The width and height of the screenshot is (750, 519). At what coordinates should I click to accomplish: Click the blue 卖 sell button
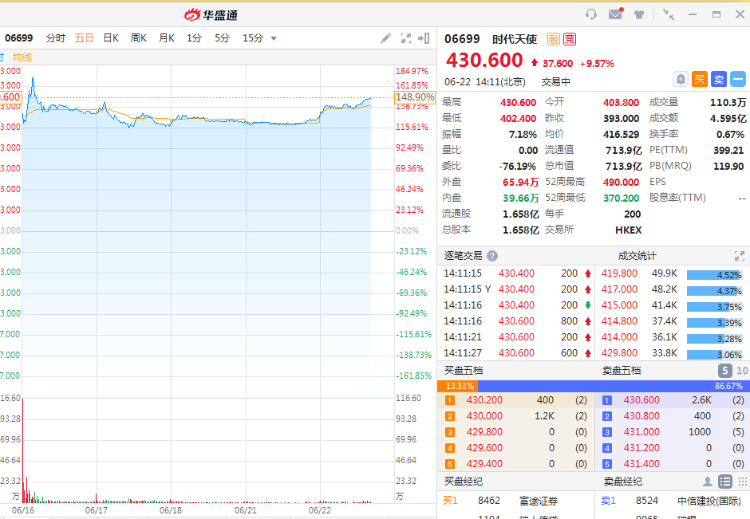718,79
